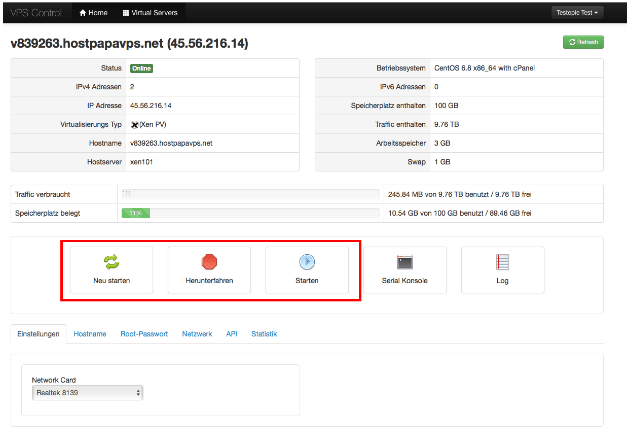This screenshot has width=643, height=430.
Task: Click the Traffic enthalten 9.76 TB value
Action: pos(447,125)
